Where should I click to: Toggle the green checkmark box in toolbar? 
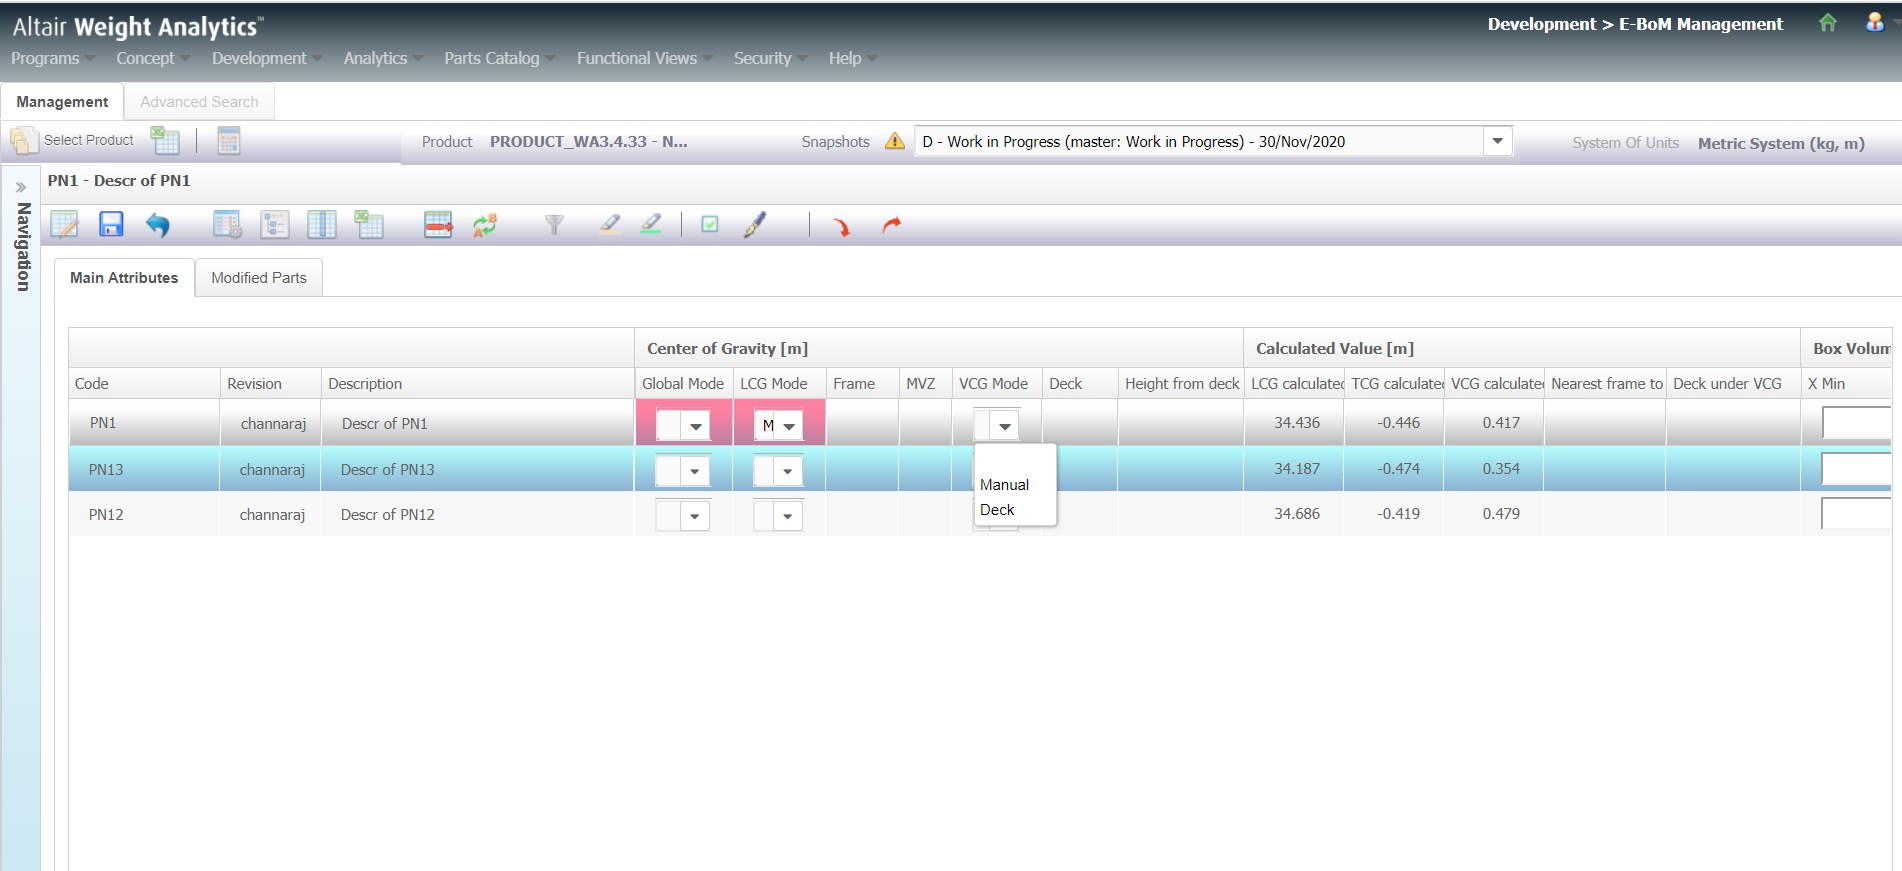pos(710,225)
